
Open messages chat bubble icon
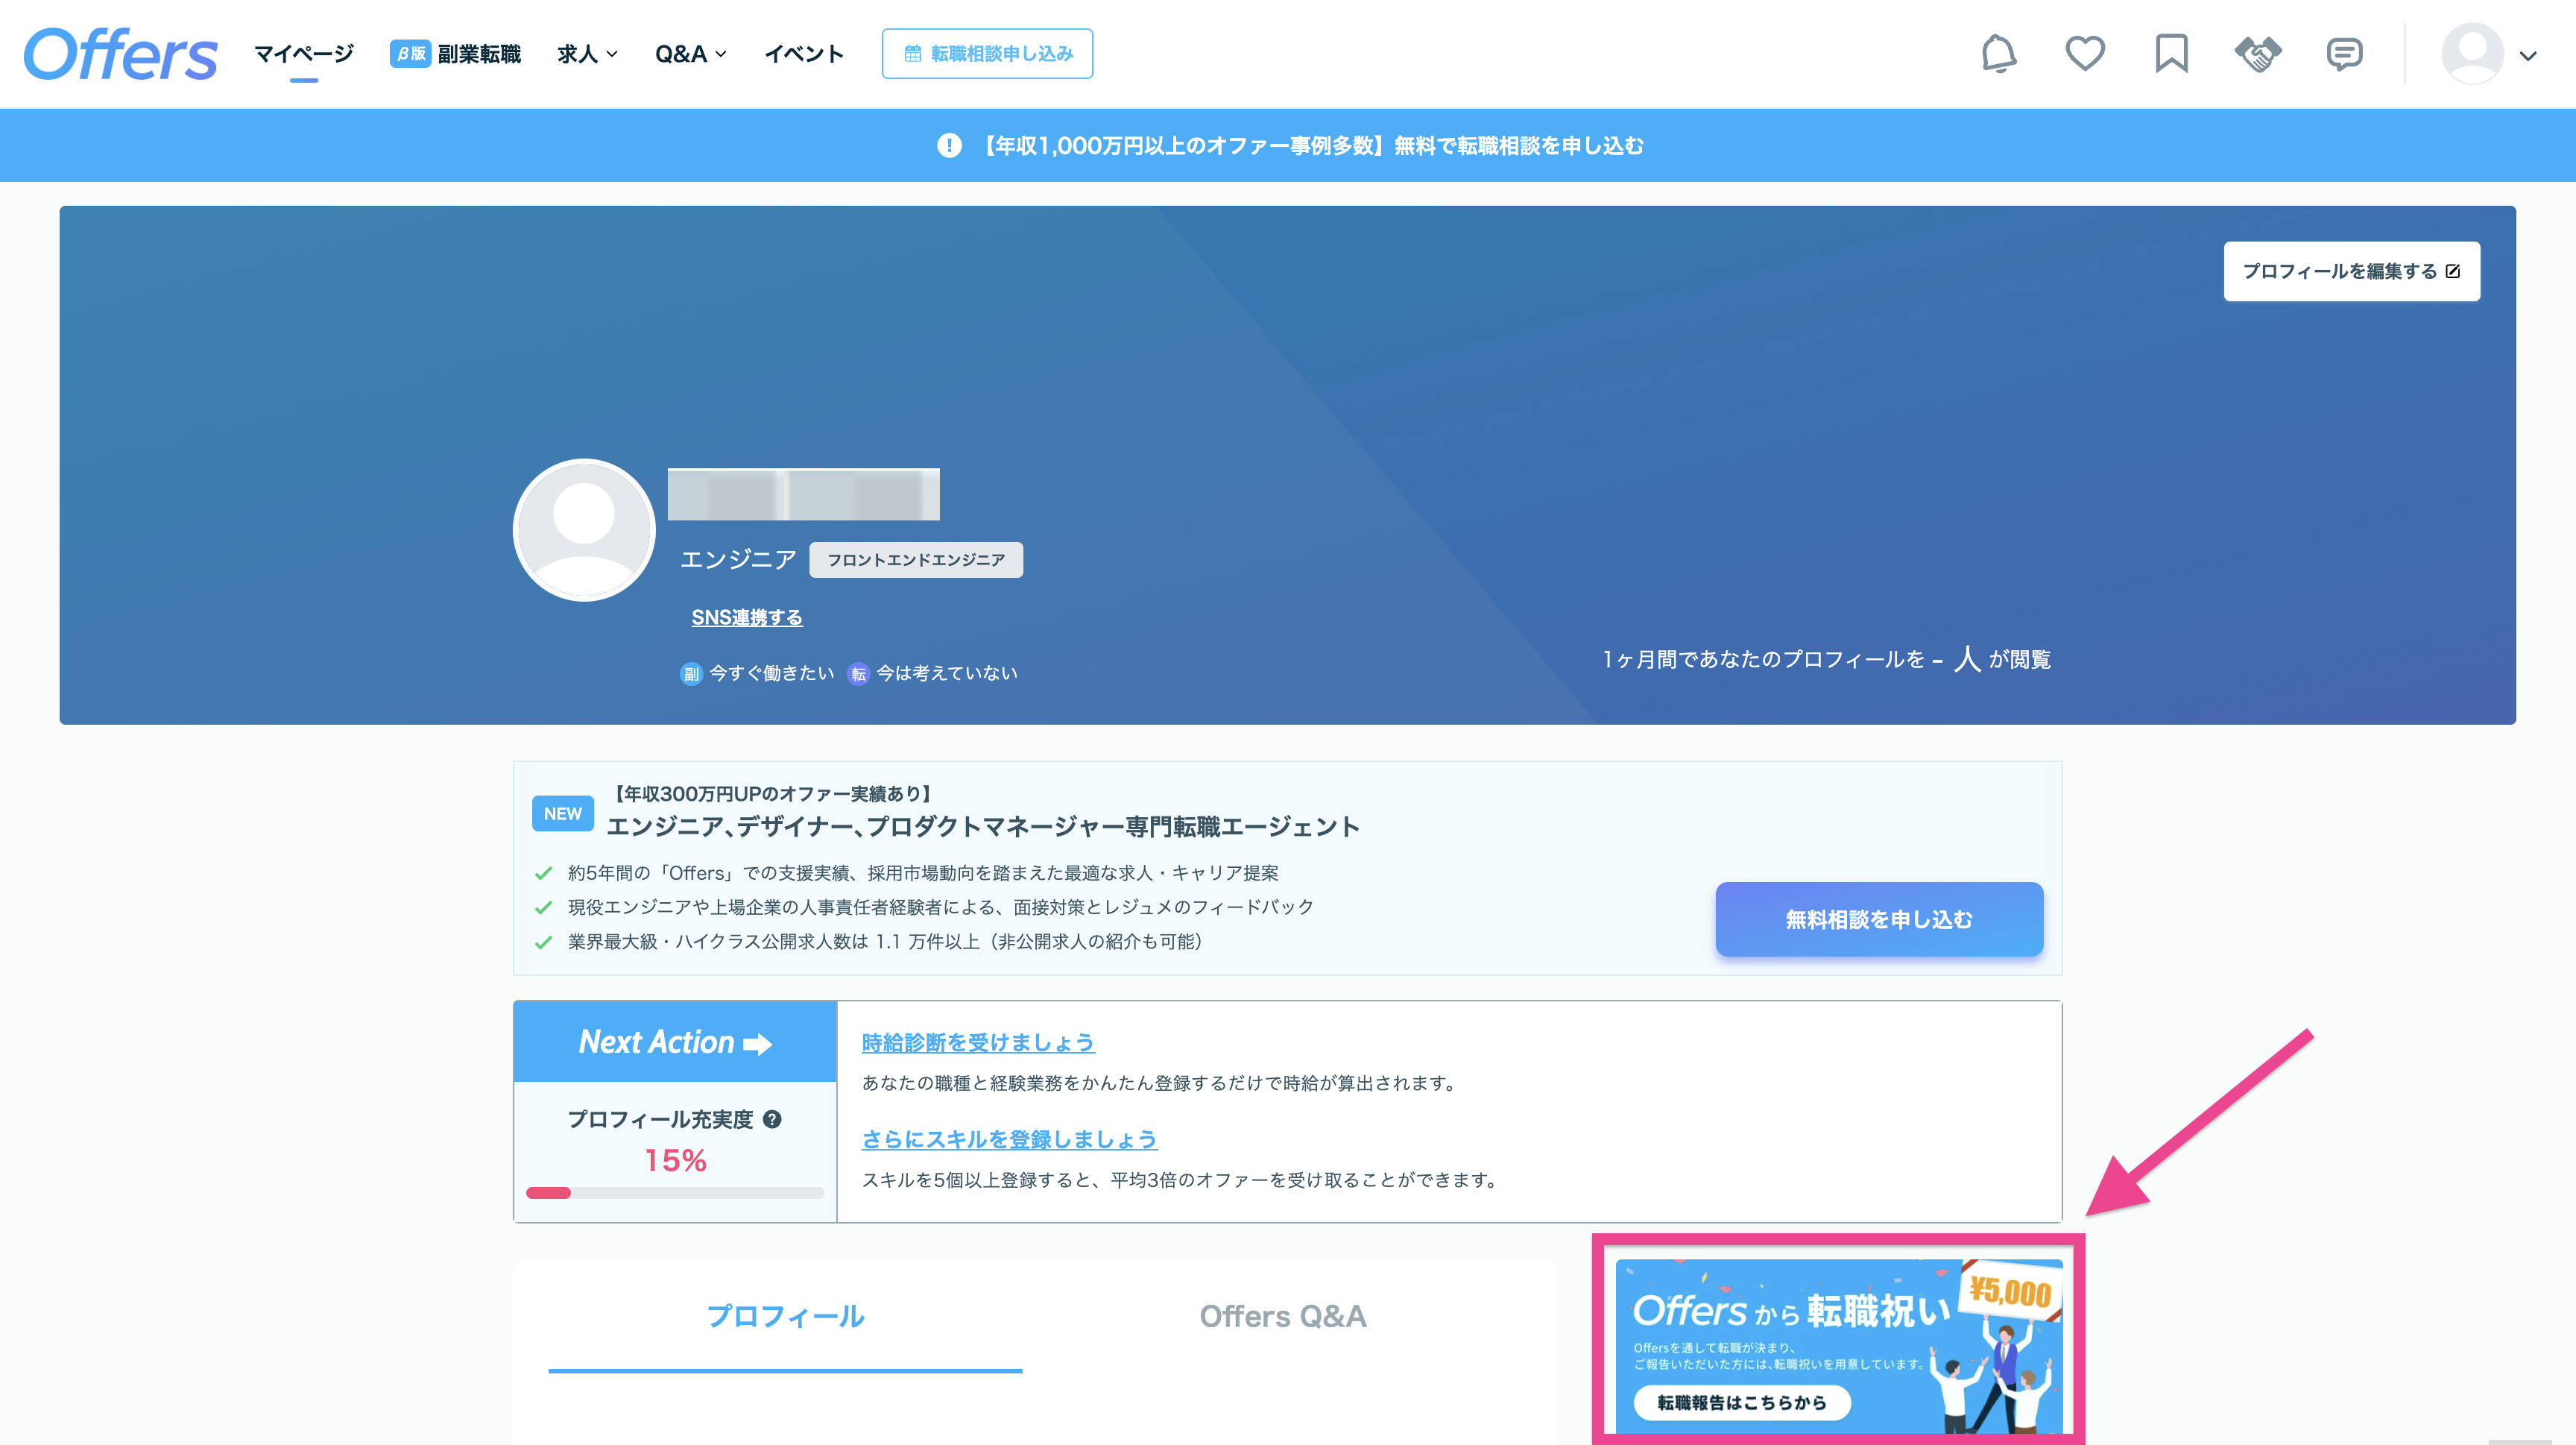point(2344,54)
